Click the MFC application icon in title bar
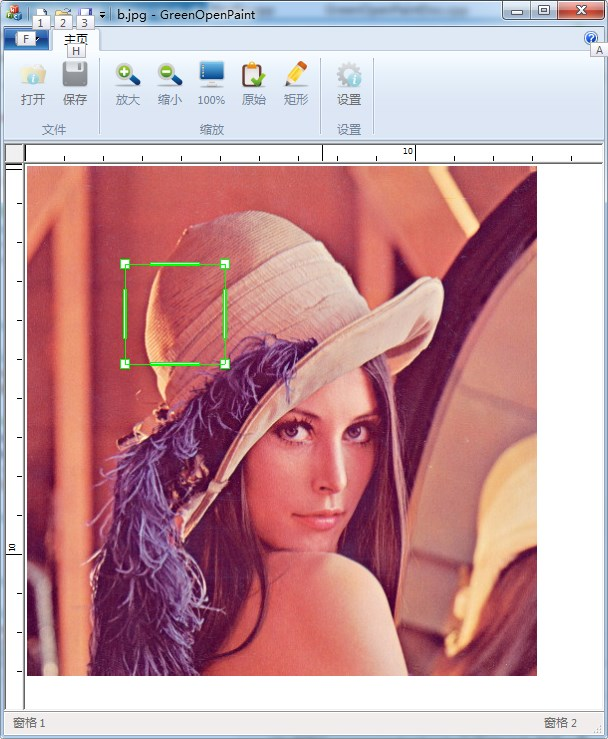608x739 pixels. pyautogui.click(x=14, y=13)
